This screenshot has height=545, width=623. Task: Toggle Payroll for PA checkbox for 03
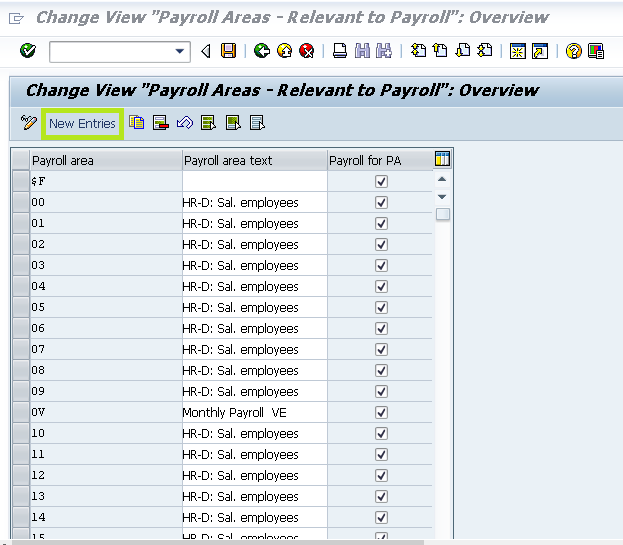(x=381, y=265)
